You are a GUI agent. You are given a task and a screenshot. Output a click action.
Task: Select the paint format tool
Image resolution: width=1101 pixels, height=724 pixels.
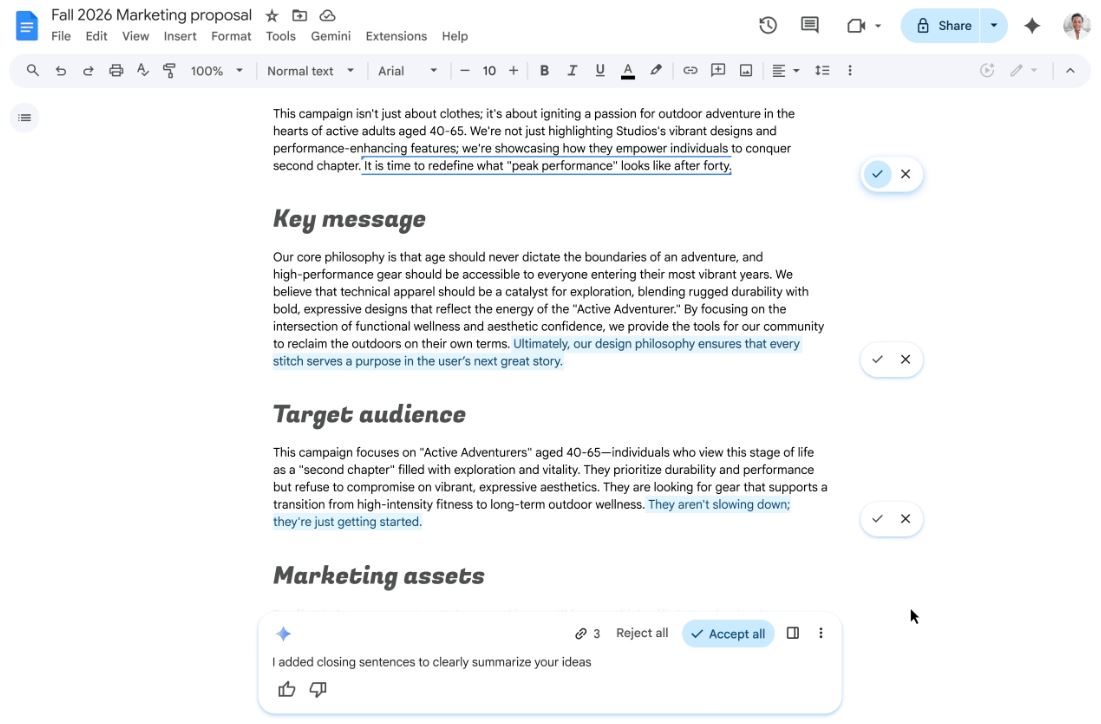pos(168,70)
